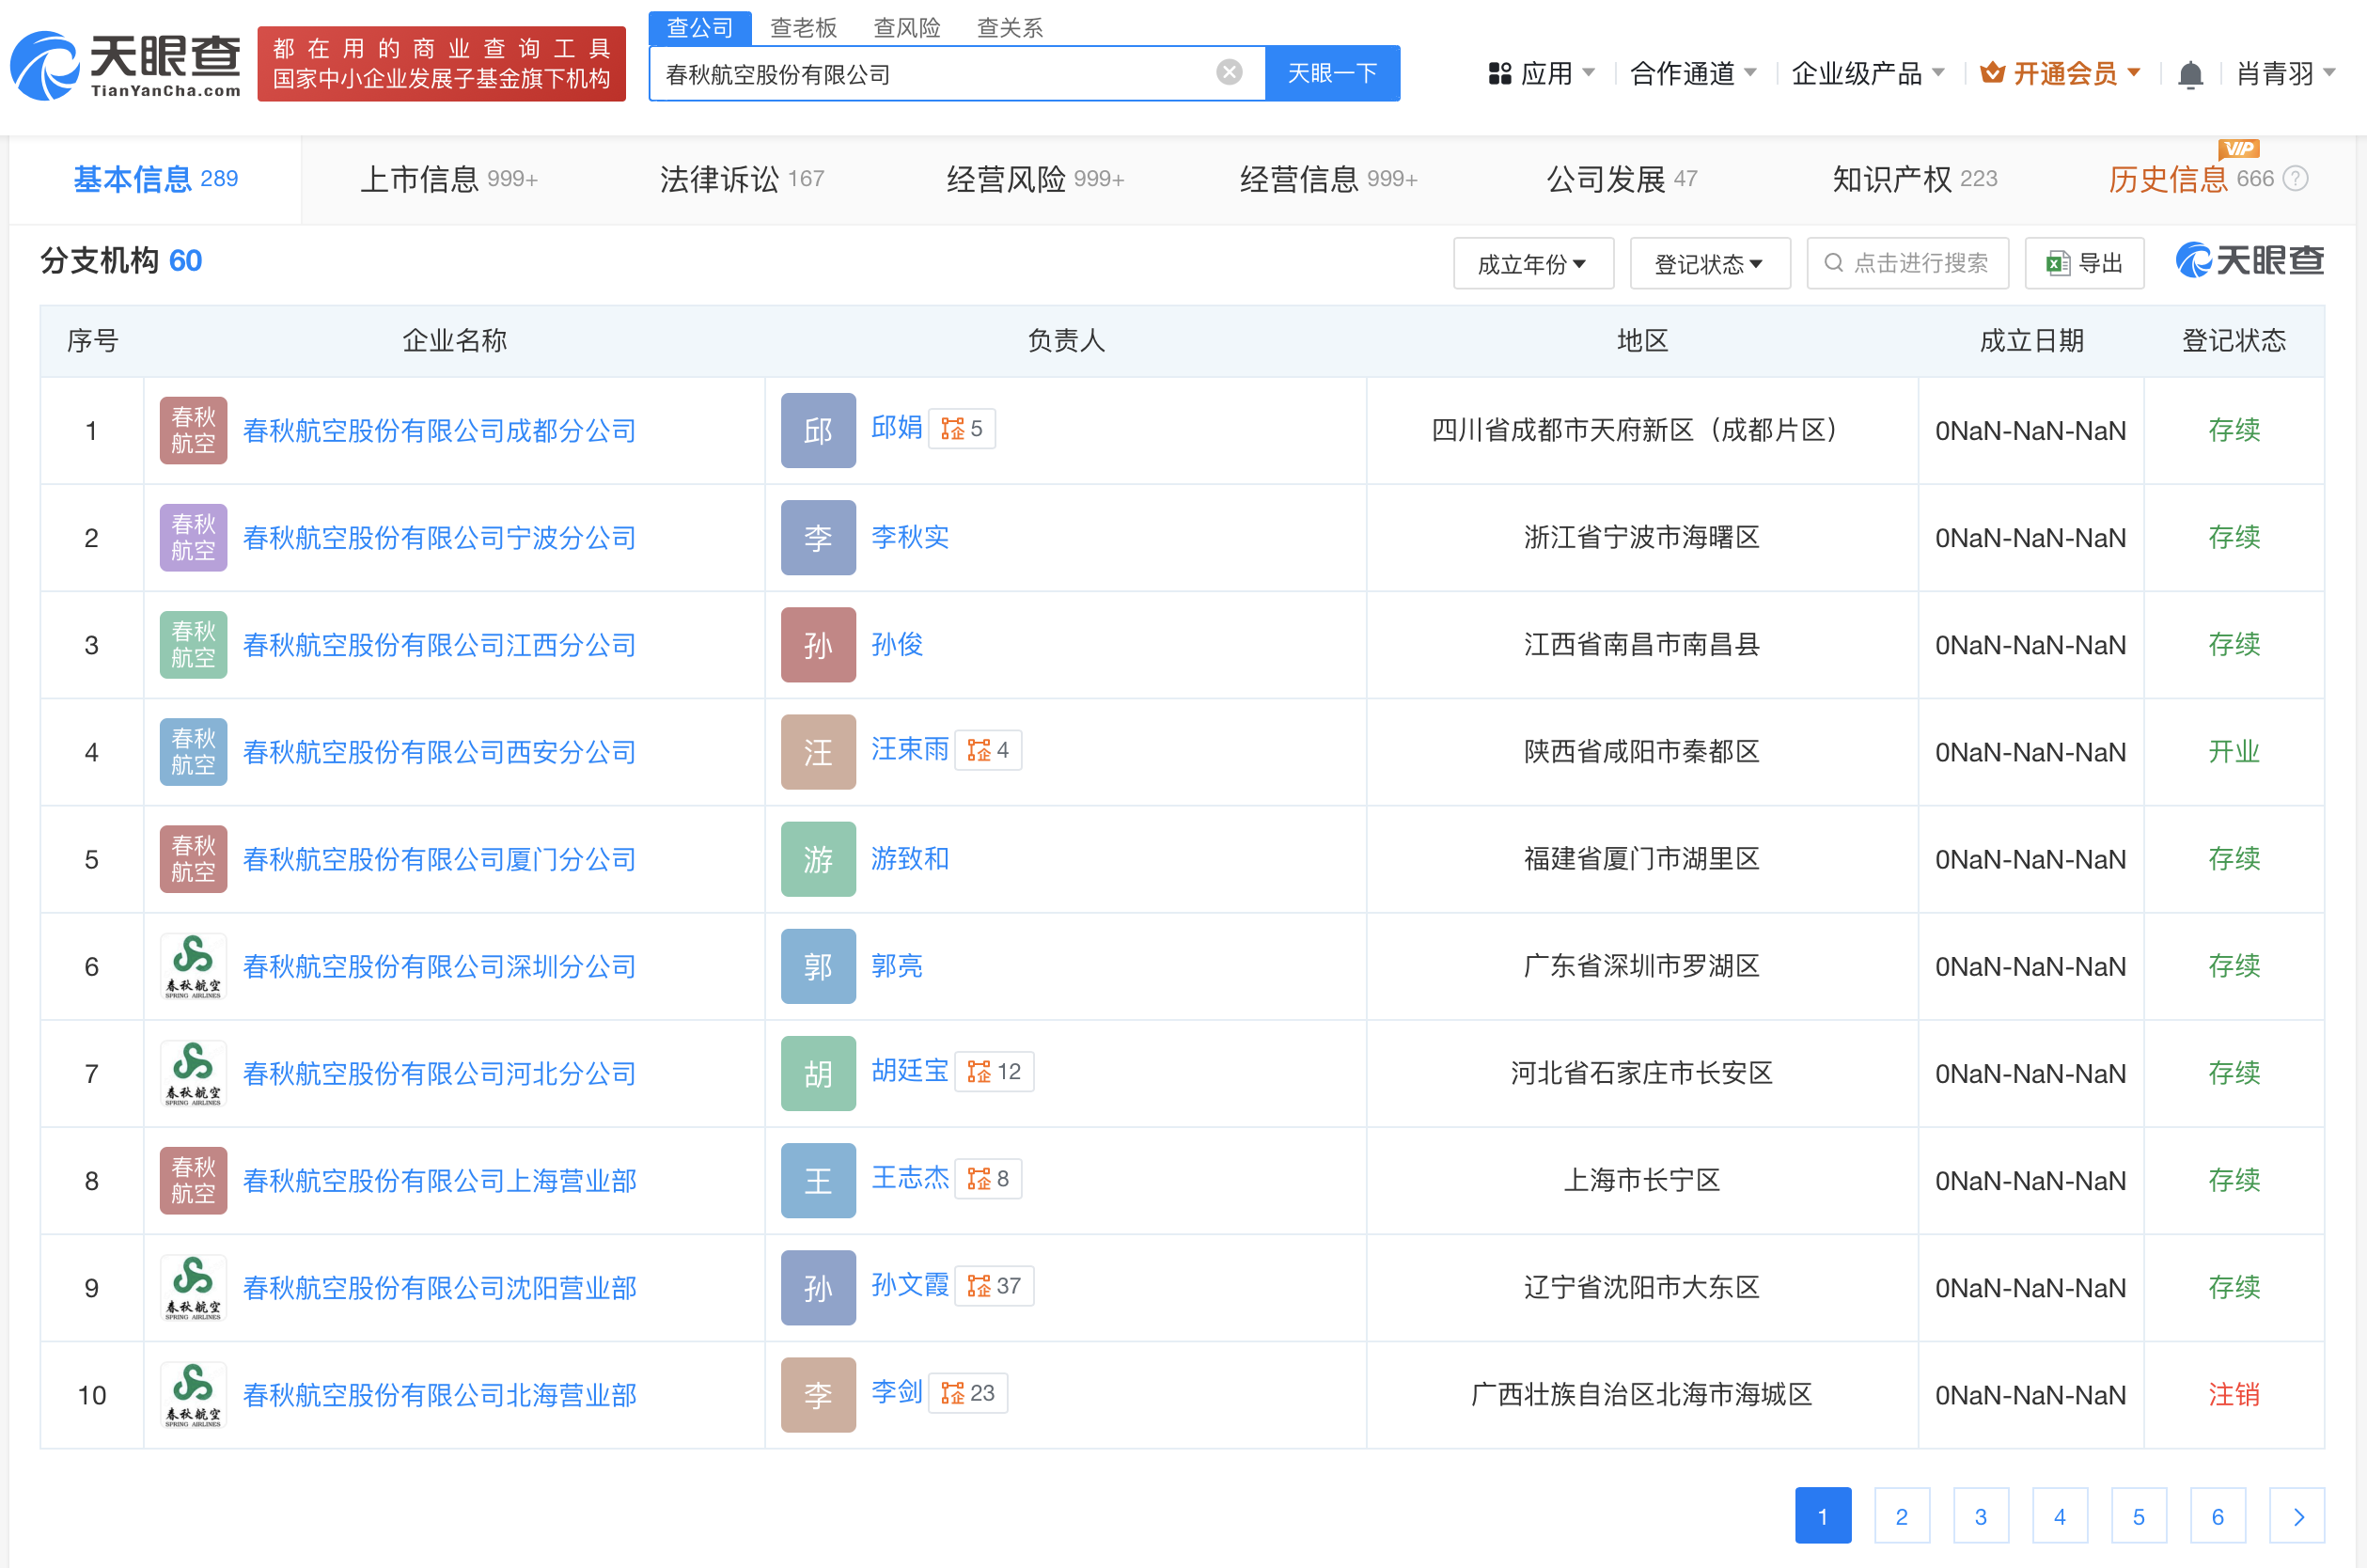The height and width of the screenshot is (1568, 2367).
Task: Click the 李 avatar for 李秋实
Action: coord(818,537)
